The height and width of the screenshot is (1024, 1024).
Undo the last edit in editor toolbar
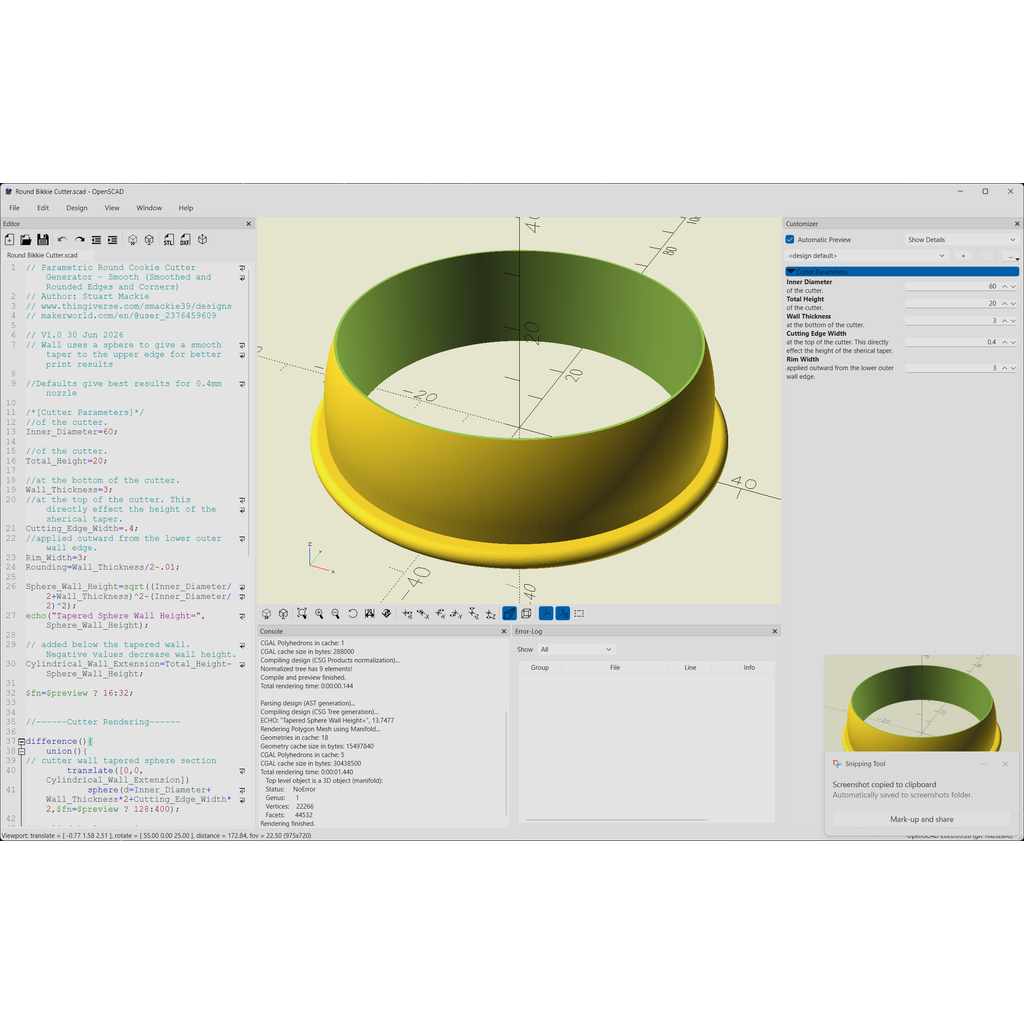coord(63,240)
